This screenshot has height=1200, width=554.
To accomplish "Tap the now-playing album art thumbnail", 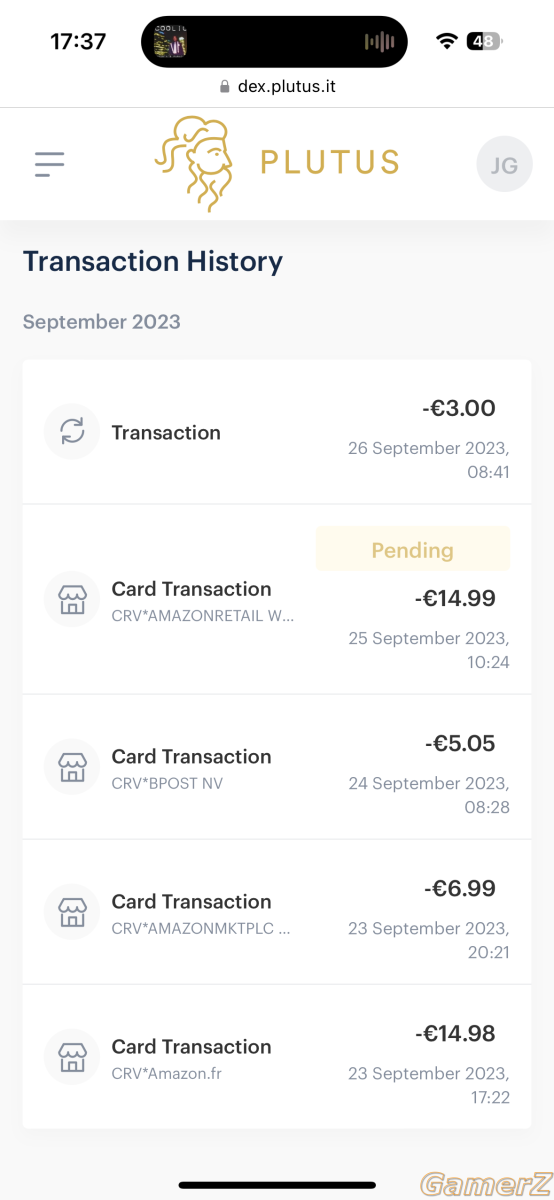I will pos(170,41).
